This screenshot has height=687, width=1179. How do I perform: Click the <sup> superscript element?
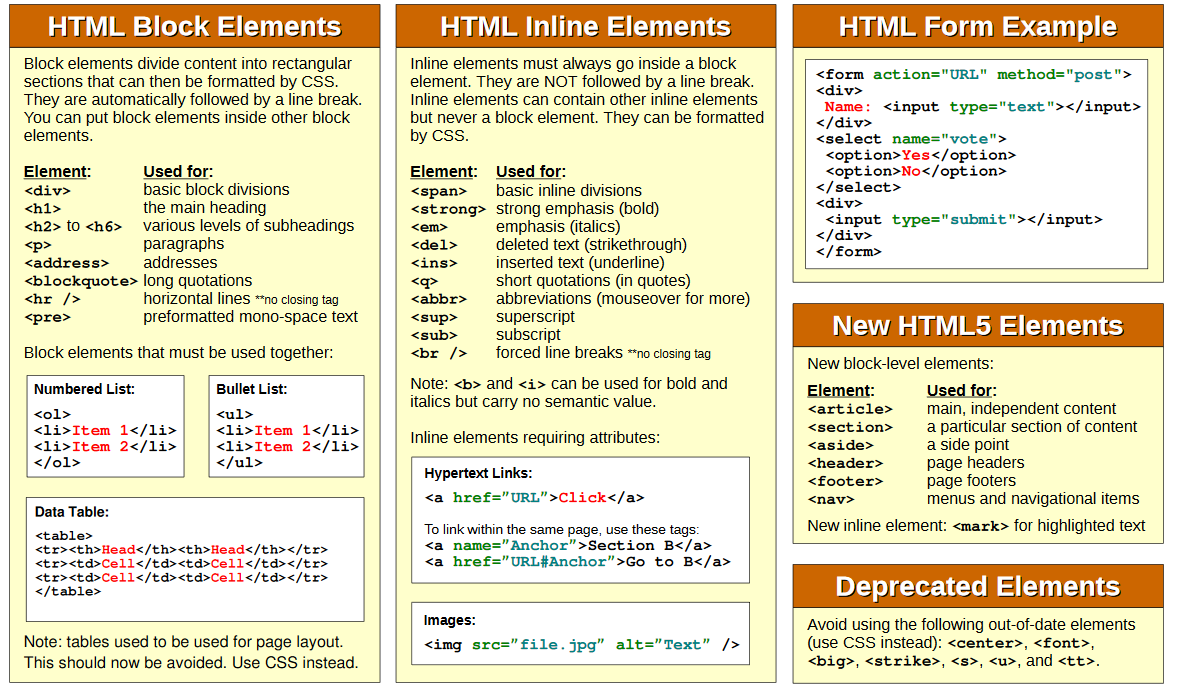[434, 317]
